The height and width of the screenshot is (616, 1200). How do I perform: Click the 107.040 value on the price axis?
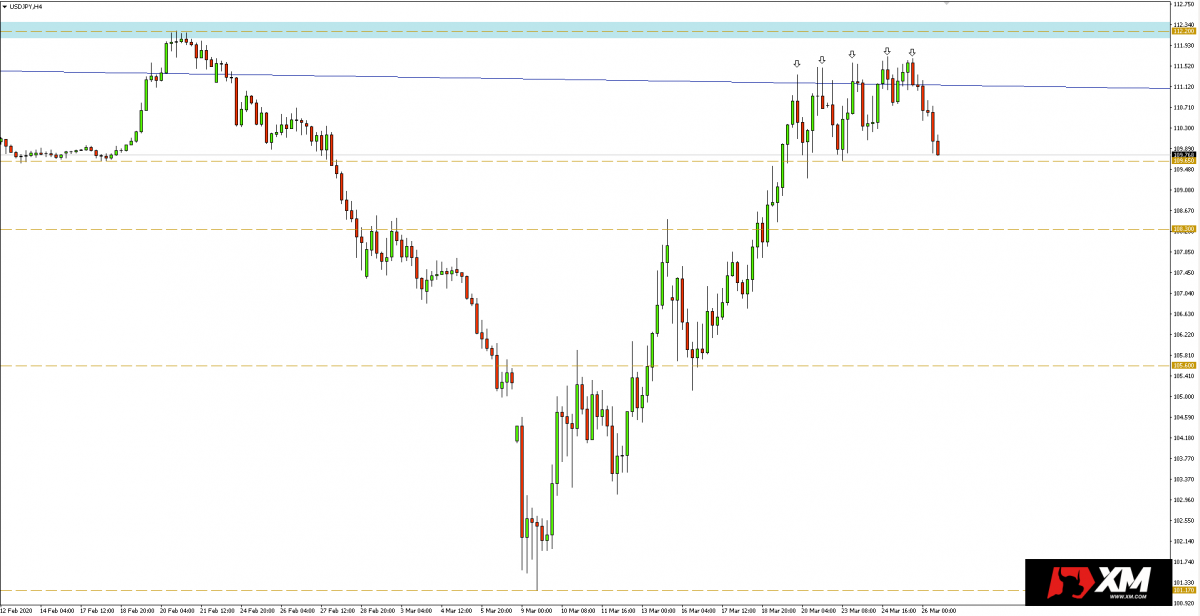pyautogui.click(x=1185, y=293)
